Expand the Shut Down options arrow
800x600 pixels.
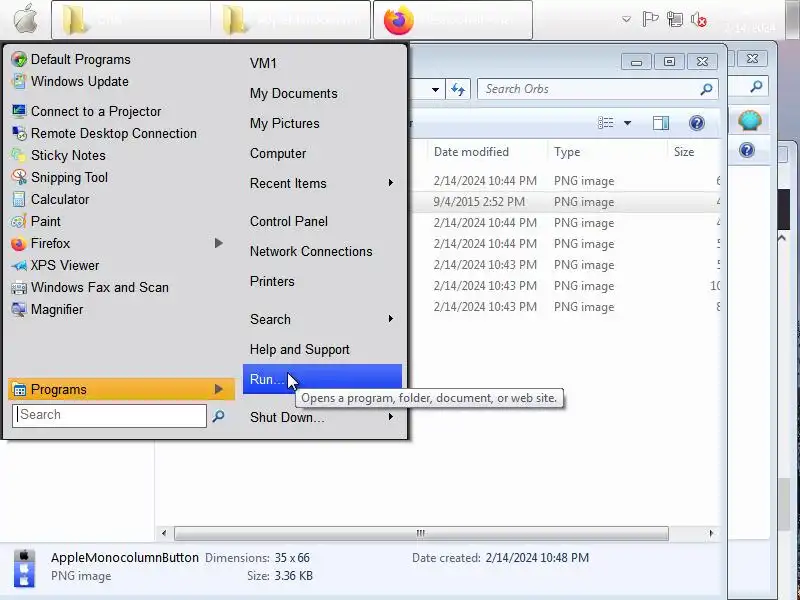(391, 417)
